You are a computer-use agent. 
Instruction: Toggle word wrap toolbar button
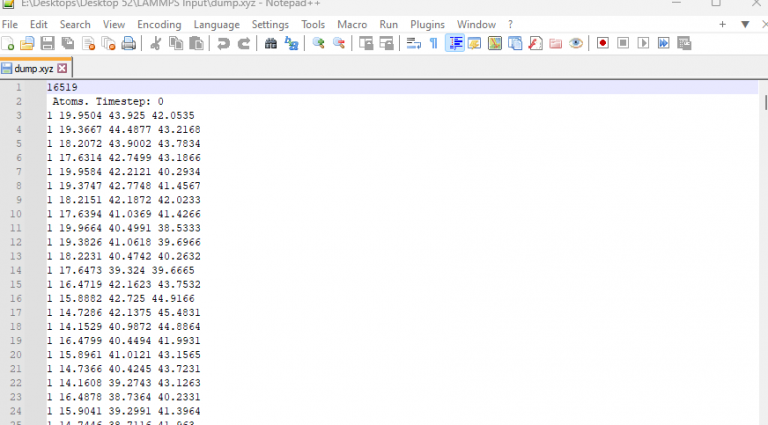point(413,43)
